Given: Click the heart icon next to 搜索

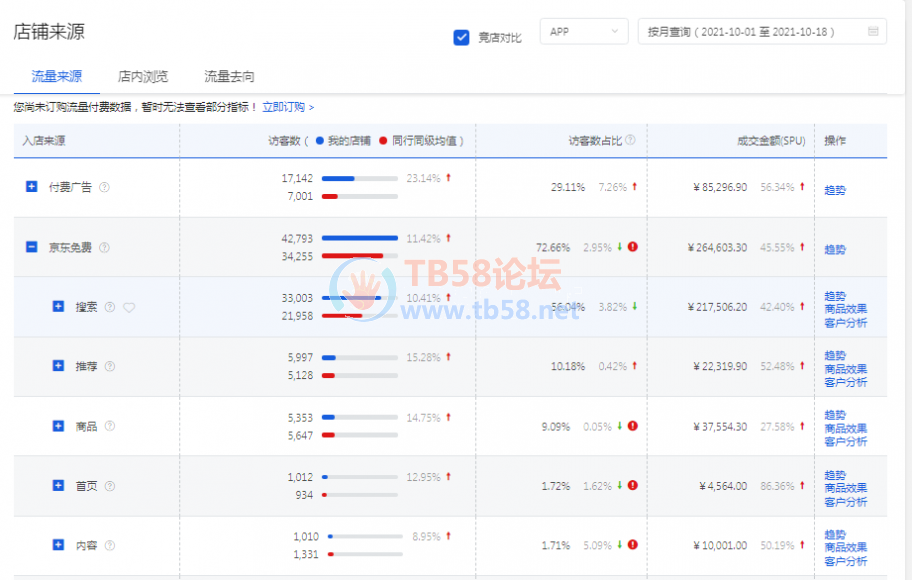Looking at the screenshot, I should pos(129,307).
